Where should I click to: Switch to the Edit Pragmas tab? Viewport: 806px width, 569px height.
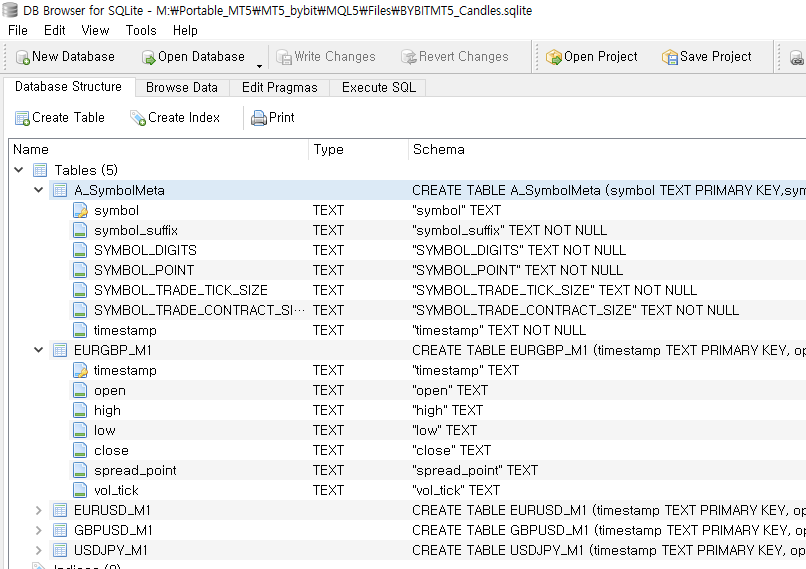click(x=280, y=87)
